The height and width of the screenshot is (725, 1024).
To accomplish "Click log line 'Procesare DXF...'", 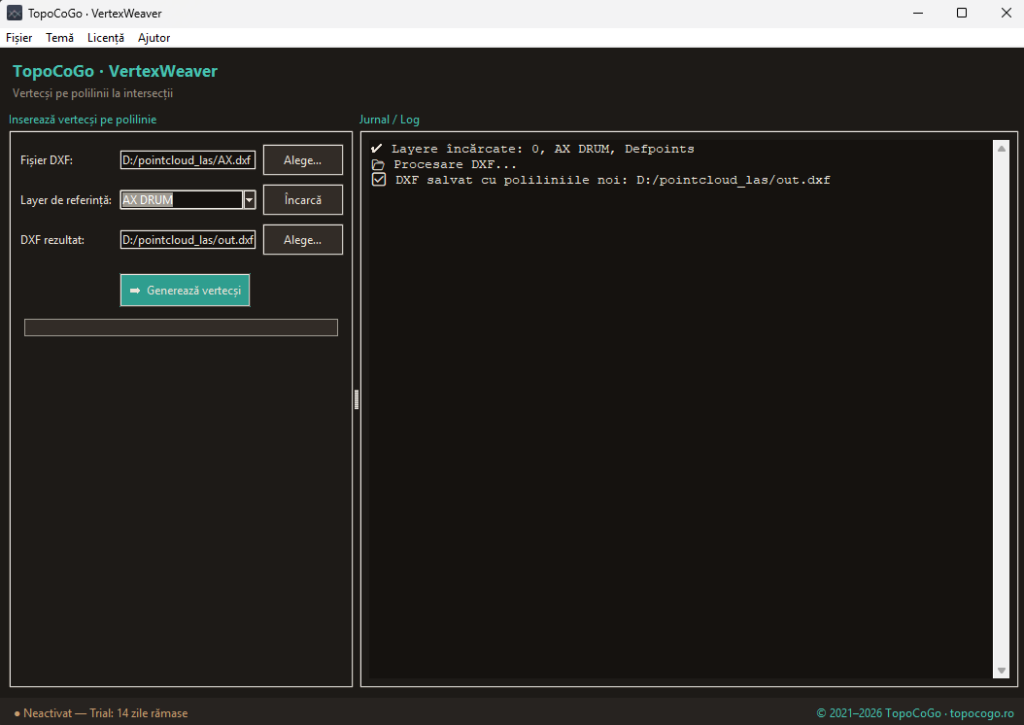I will click(455, 165).
